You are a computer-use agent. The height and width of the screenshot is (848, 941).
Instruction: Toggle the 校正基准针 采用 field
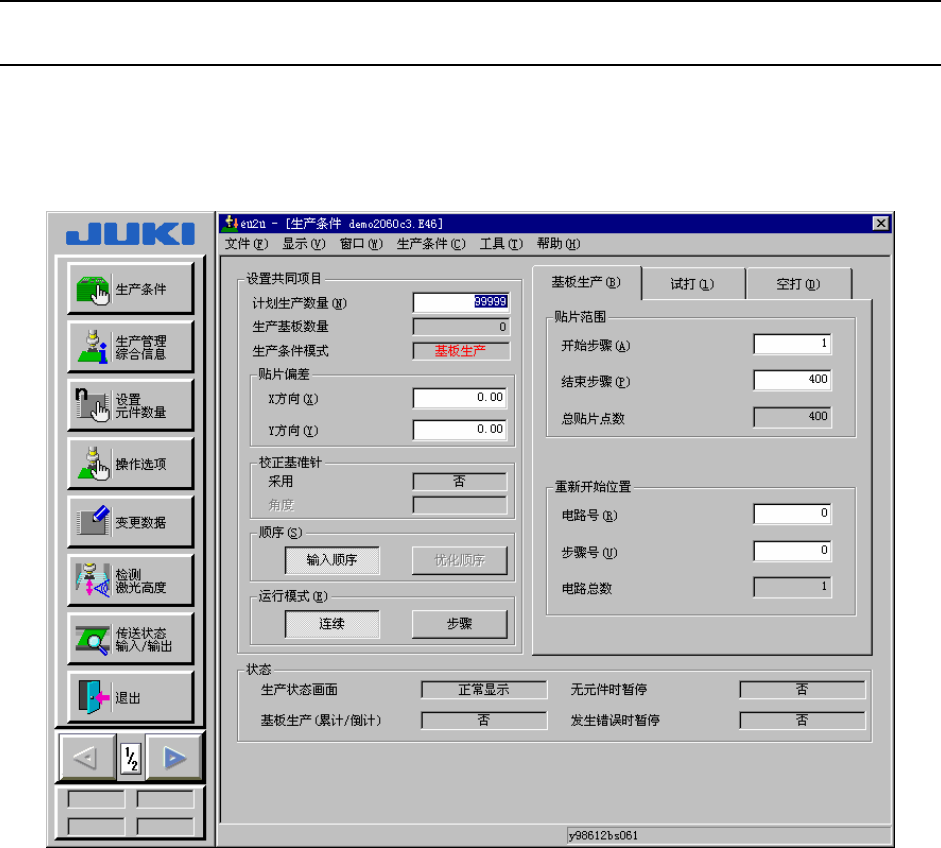460,481
